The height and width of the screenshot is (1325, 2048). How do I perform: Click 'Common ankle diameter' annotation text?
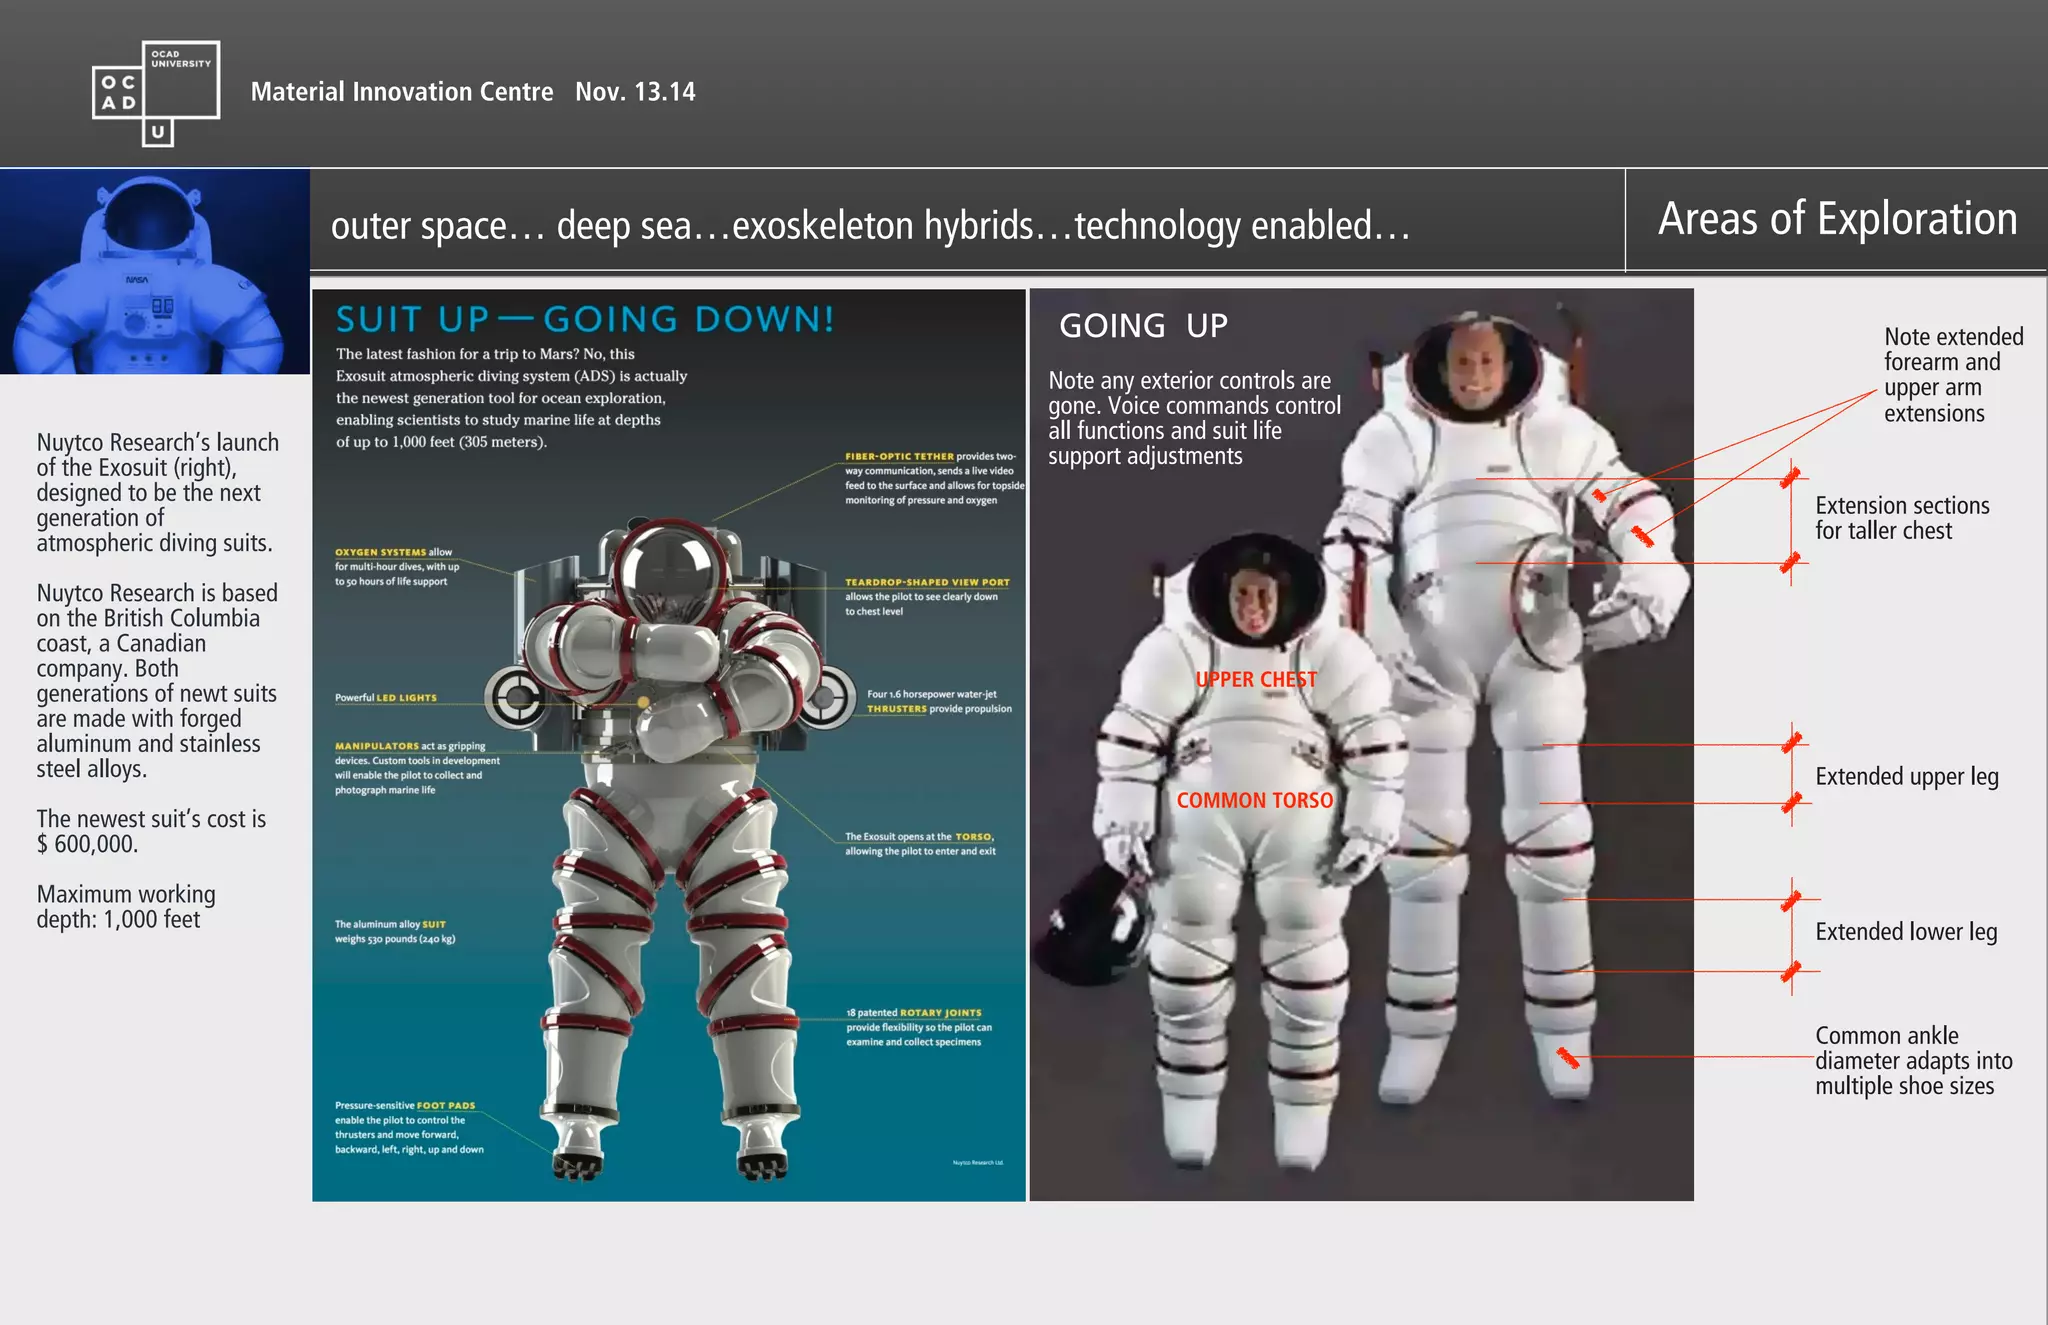pyautogui.click(x=1913, y=1061)
